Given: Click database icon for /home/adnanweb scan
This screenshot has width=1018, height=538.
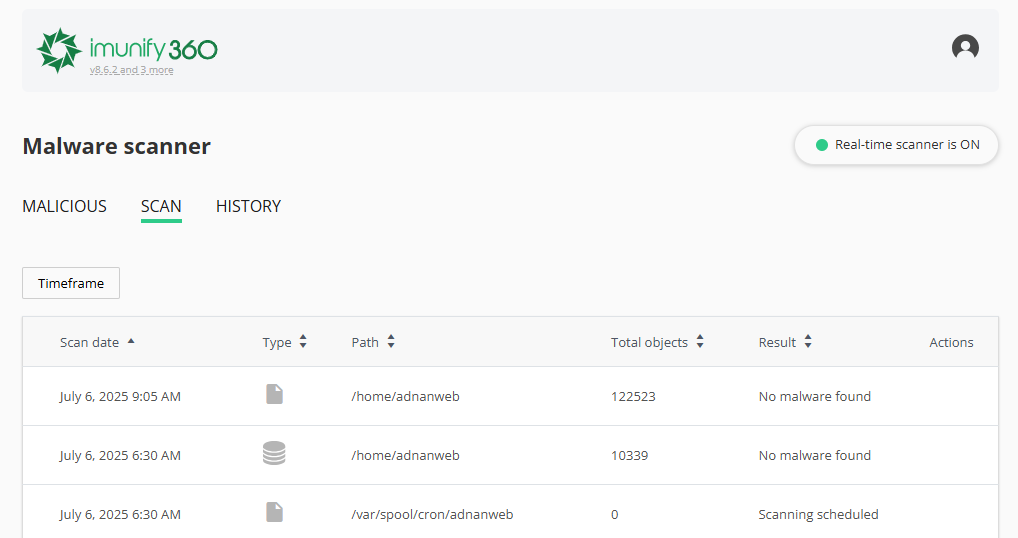Looking at the screenshot, I should [x=274, y=454].
